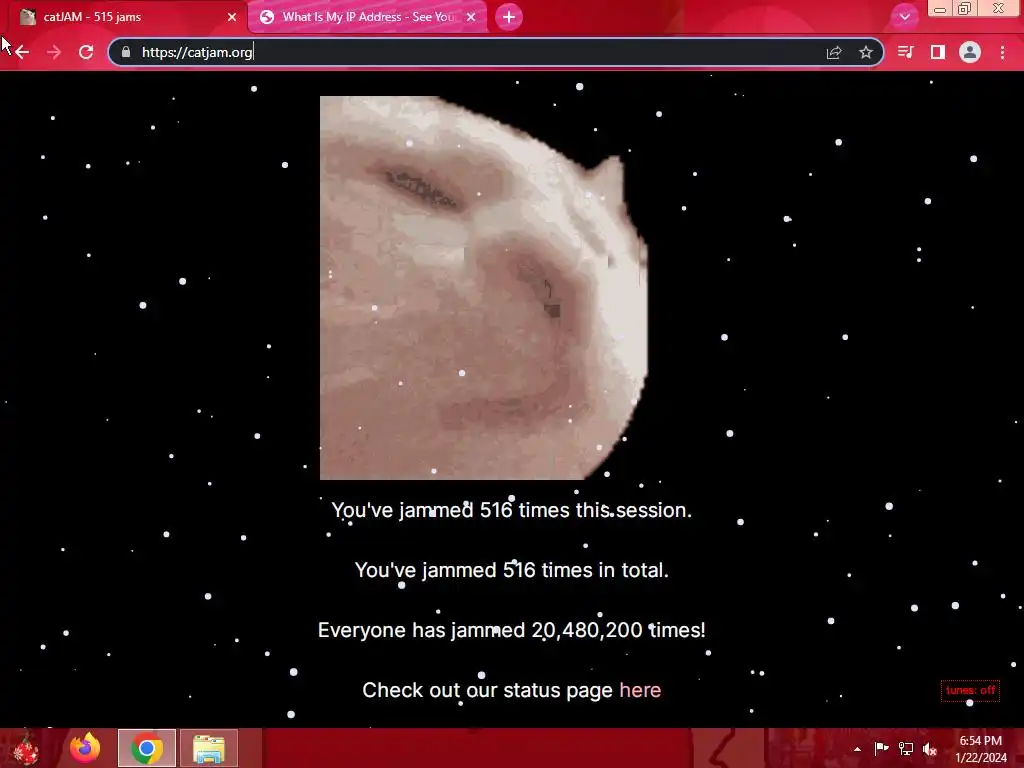
Task: Click the jamming cat image
Action: (x=484, y=288)
